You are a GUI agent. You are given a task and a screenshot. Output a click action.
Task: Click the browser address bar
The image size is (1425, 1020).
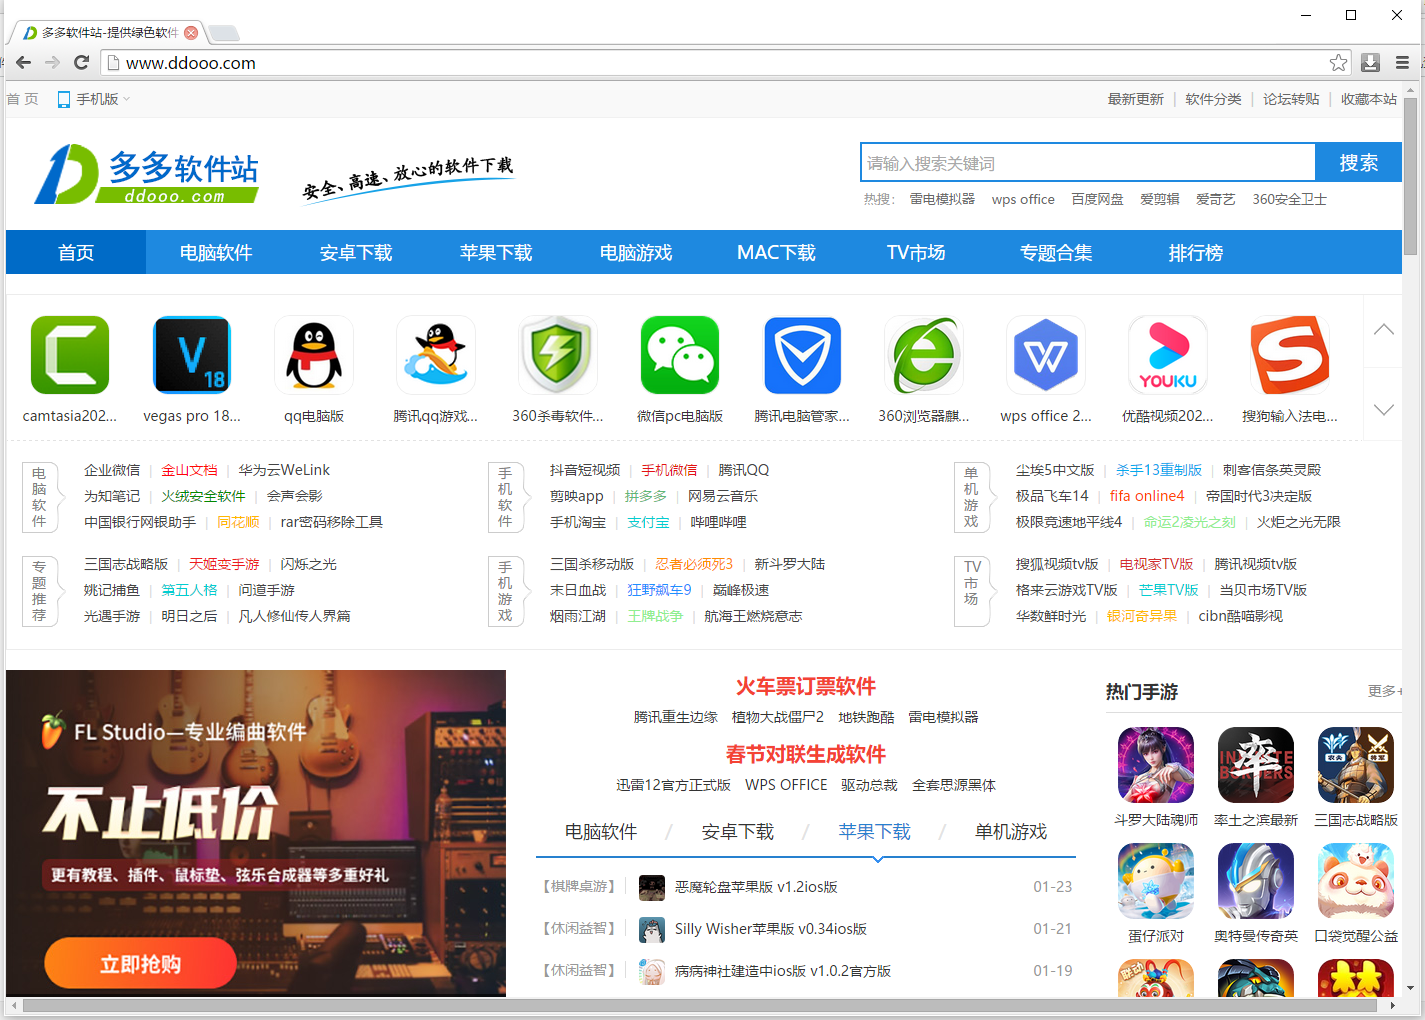716,63
